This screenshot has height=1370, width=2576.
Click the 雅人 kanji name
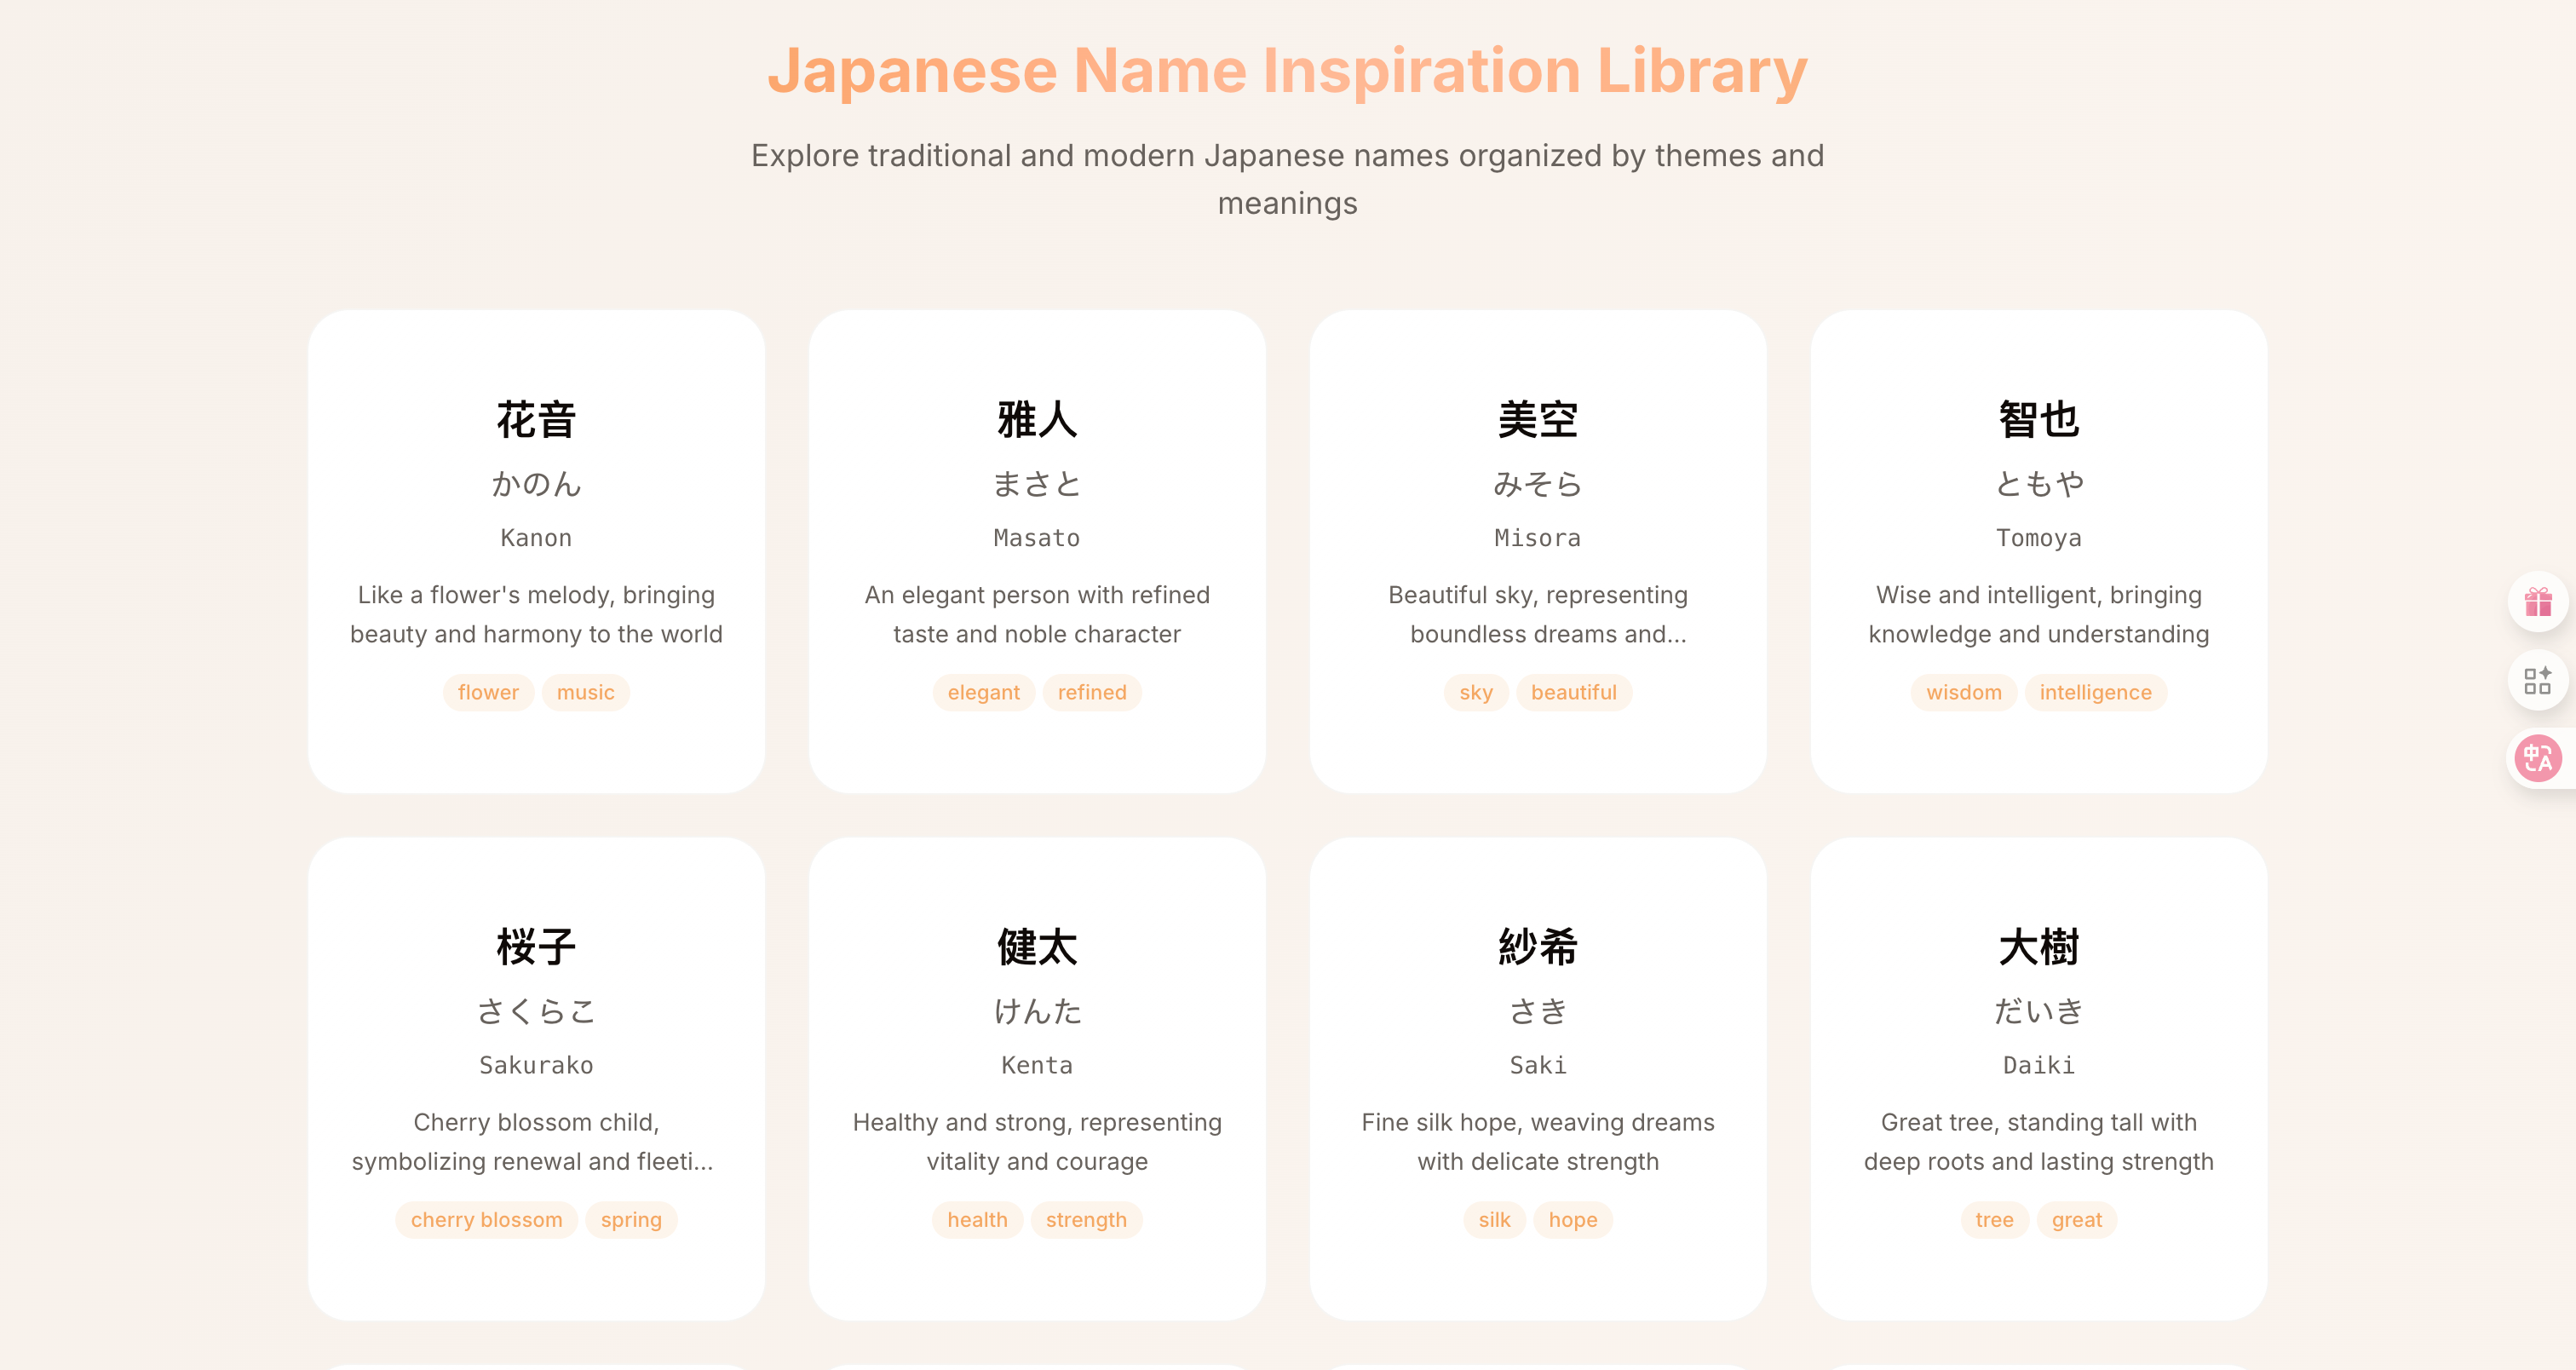click(x=1037, y=419)
